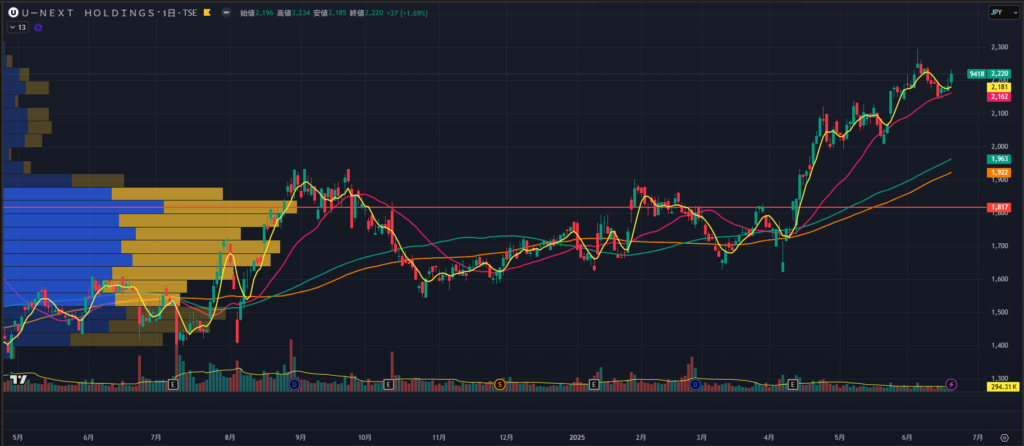Click the 2025 year label on time axis
Image resolution: width=1024 pixels, height=446 pixels.
pos(576,437)
